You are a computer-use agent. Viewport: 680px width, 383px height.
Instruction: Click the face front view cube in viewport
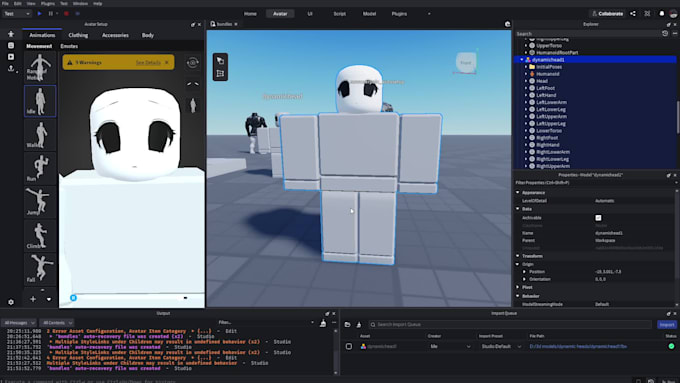pyautogui.click(x=465, y=63)
